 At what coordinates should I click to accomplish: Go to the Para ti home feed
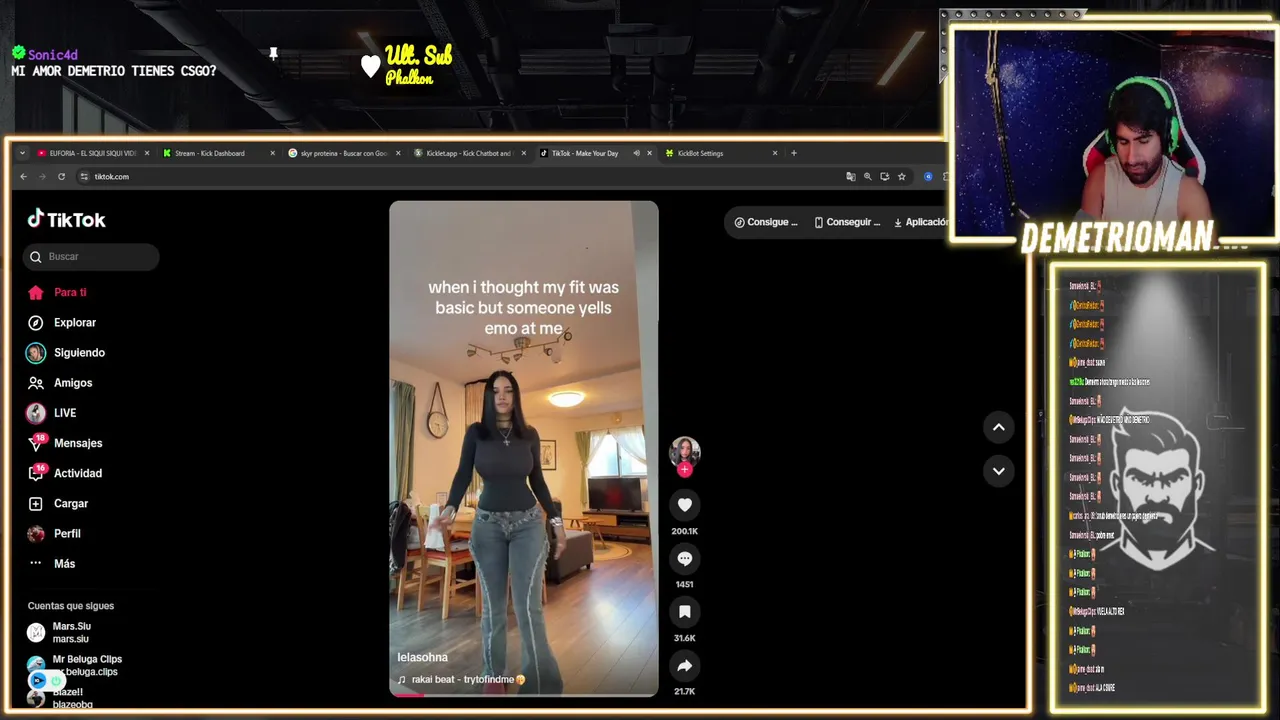pos(70,292)
